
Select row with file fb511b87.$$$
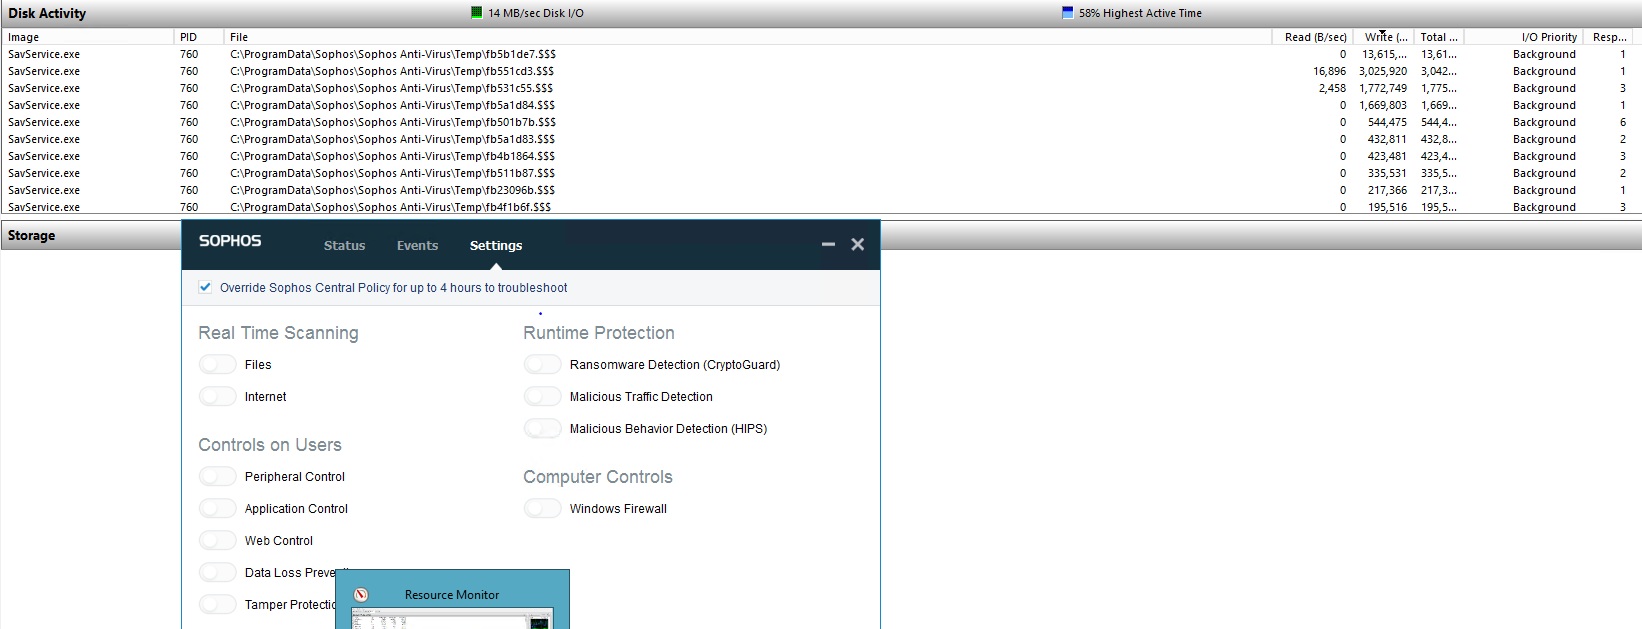821,173
